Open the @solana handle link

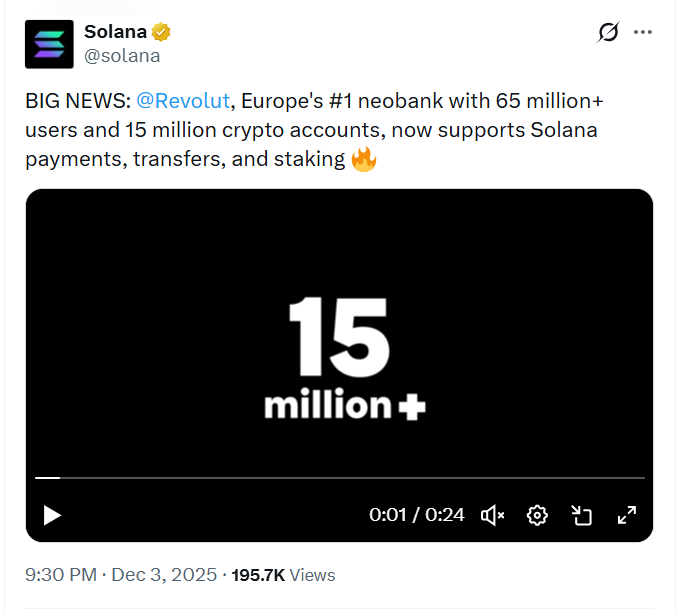coord(122,56)
